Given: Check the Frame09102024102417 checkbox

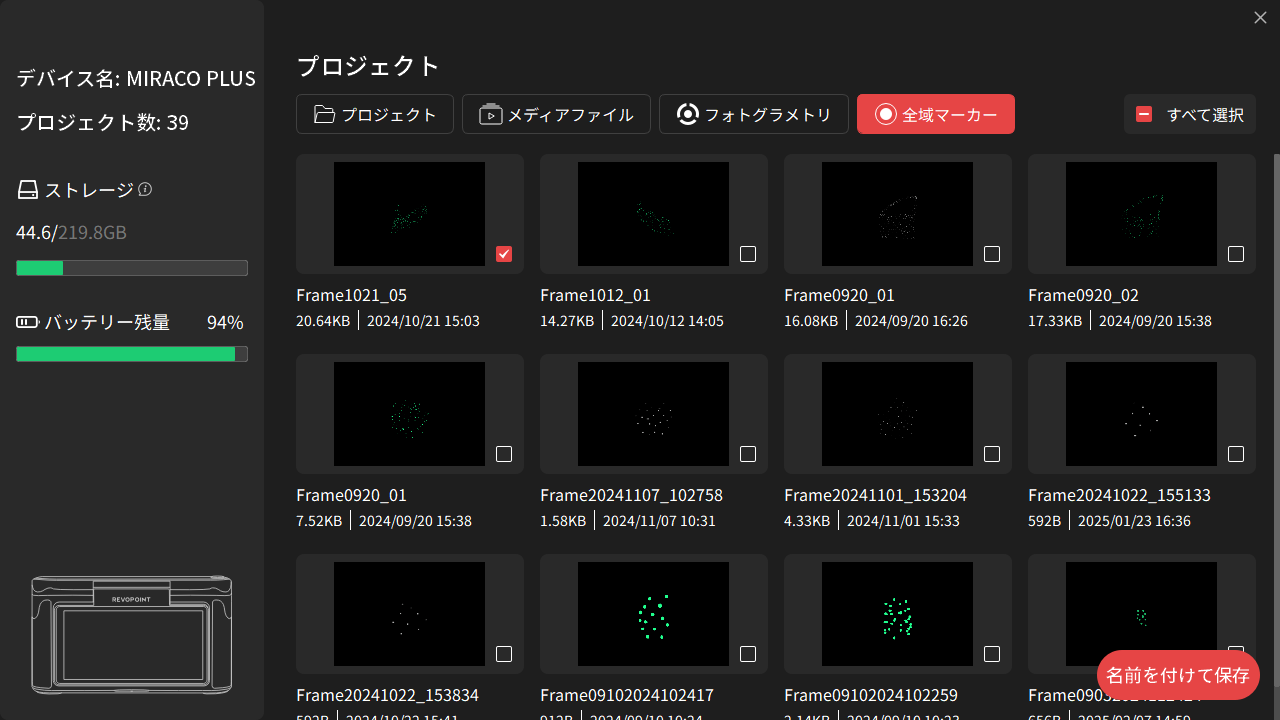Looking at the screenshot, I should (x=748, y=654).
